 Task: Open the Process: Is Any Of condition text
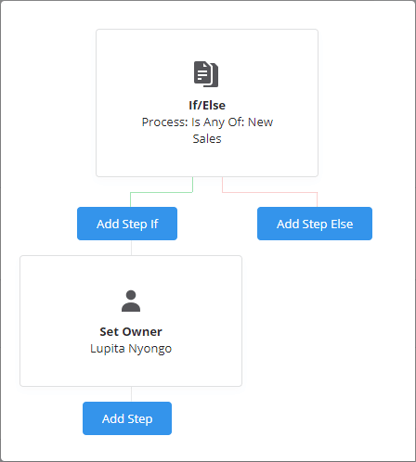point(207,130)
